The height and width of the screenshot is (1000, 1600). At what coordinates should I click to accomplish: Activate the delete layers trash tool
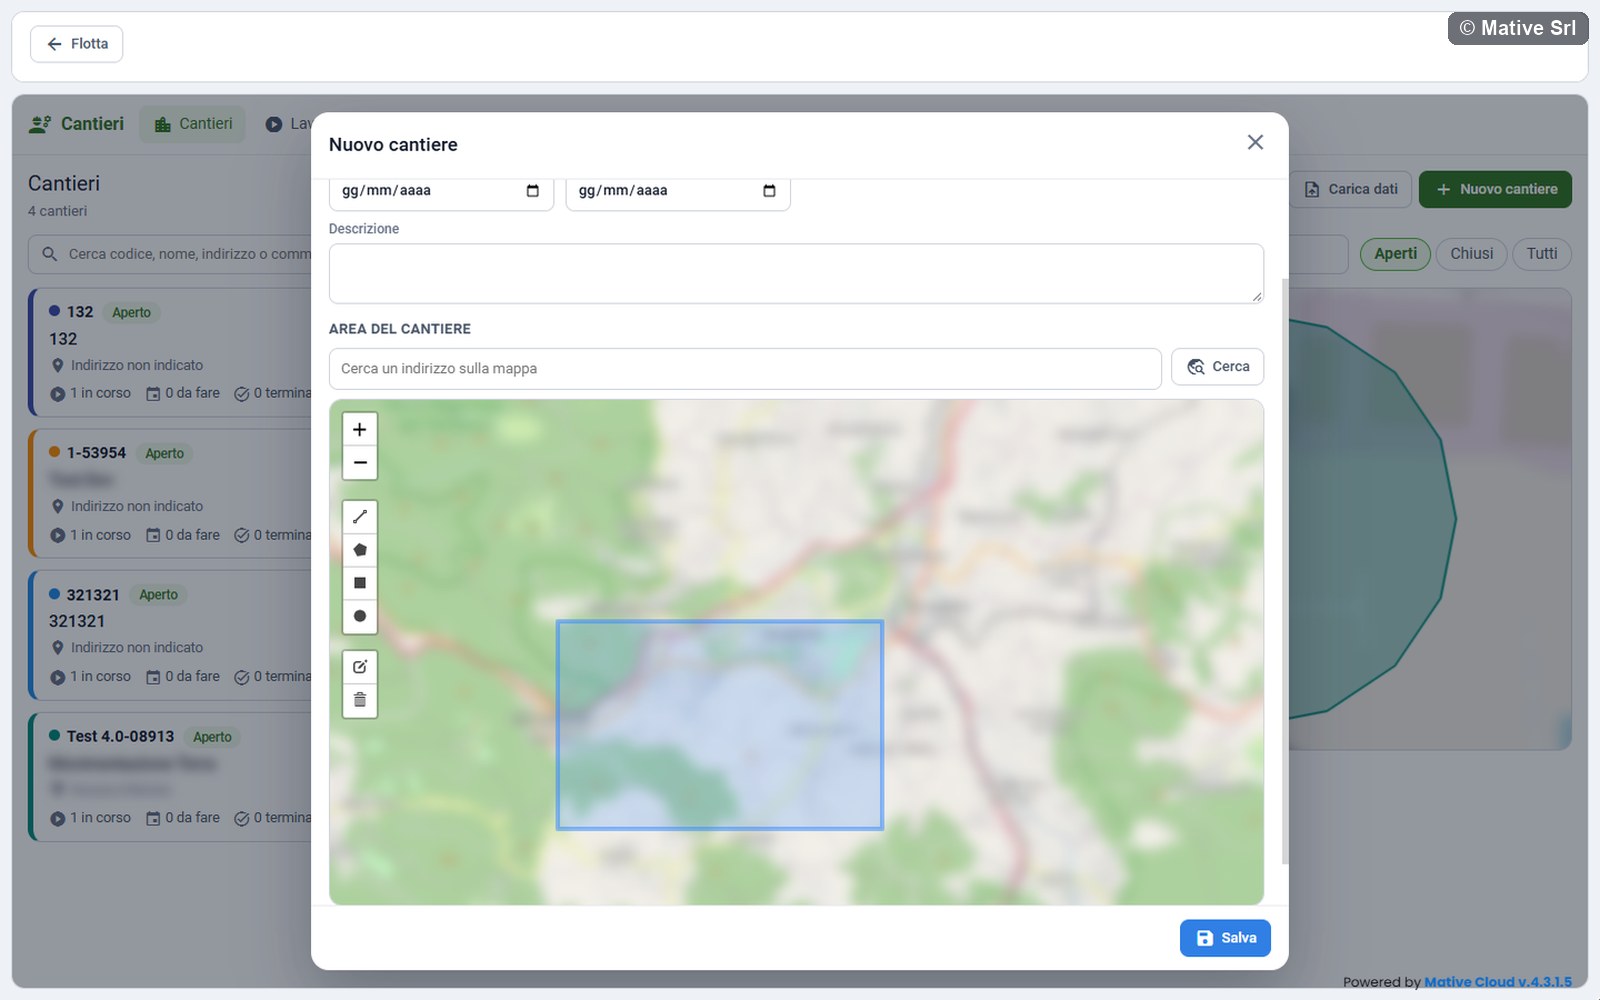pyautogui.click(x=360, y=700)
